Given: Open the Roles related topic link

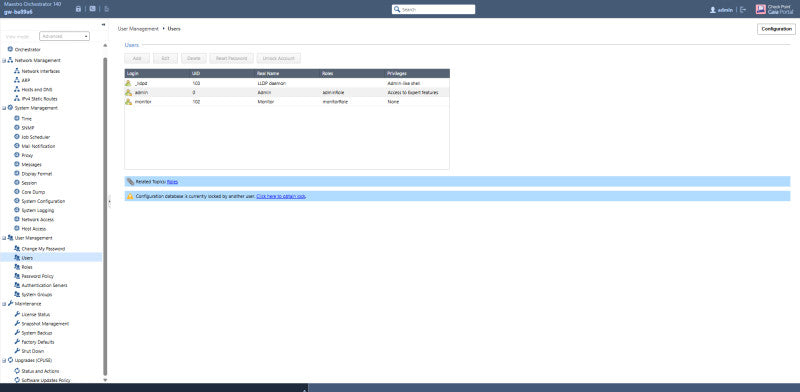Looking at the screenshot, I should tap(172, 182).
